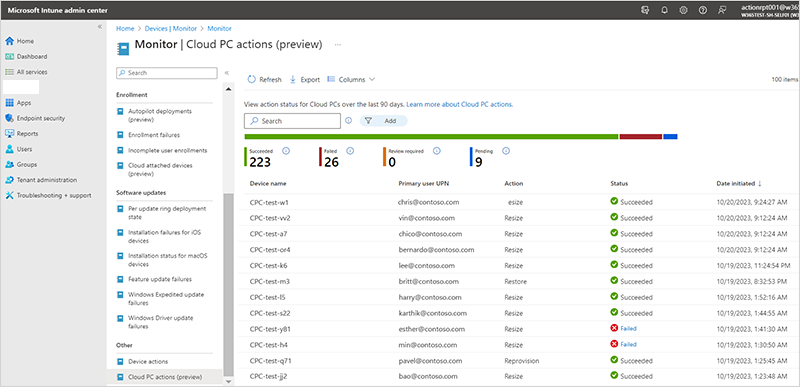Click the Refresh button

click(264, 80)
